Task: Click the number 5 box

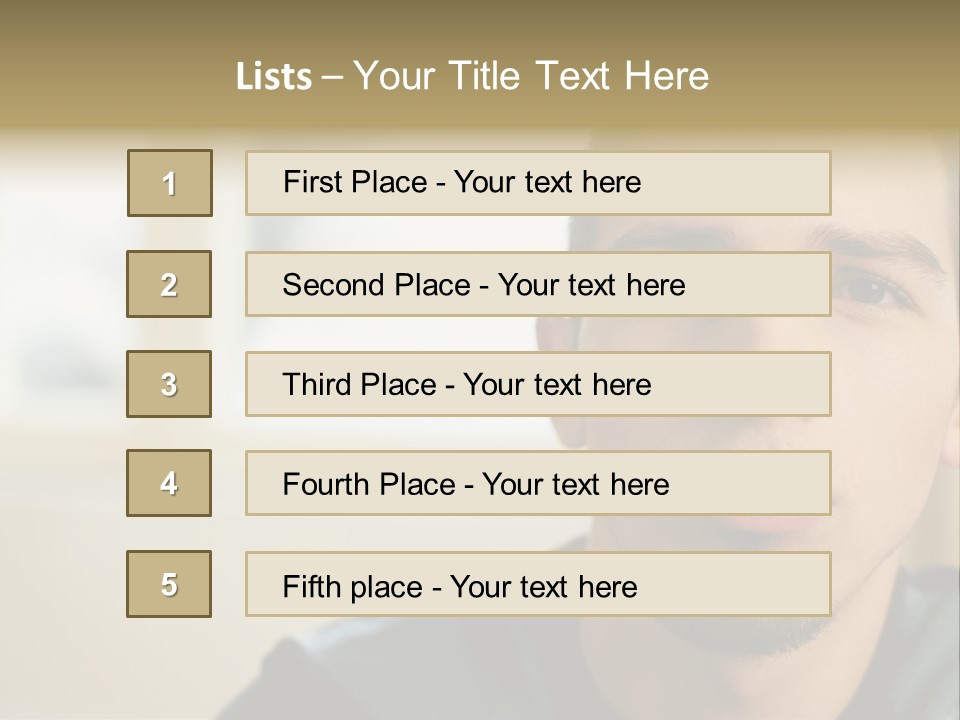Action: click(x=169, y=584)
